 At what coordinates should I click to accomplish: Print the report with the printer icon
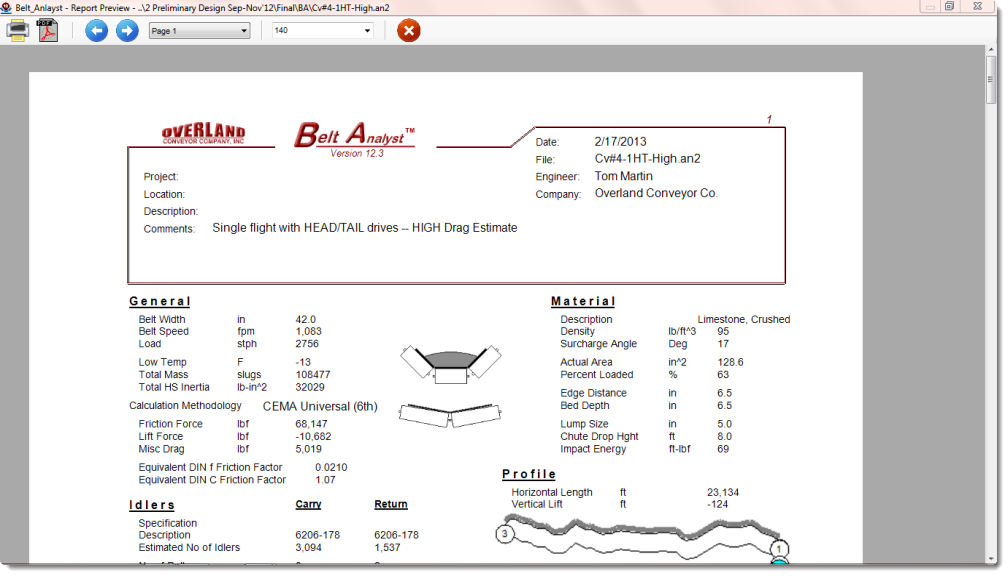(x=17, y=30)
